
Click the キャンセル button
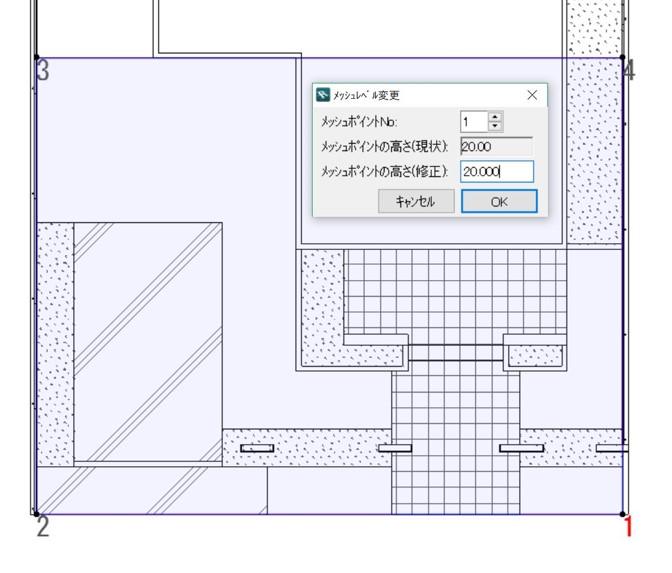click(416, 201)
